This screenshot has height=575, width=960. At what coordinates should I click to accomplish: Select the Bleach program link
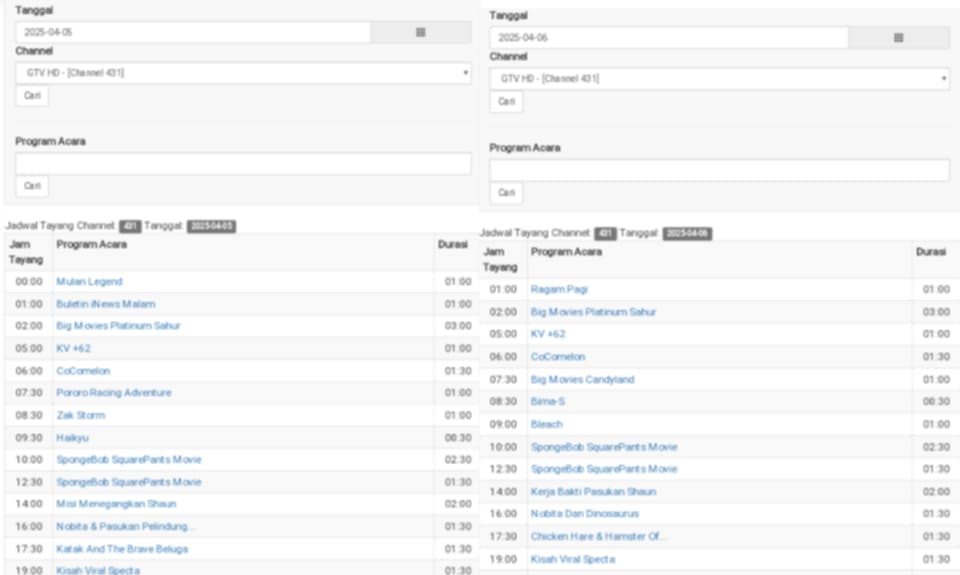(x=546, y=424)
